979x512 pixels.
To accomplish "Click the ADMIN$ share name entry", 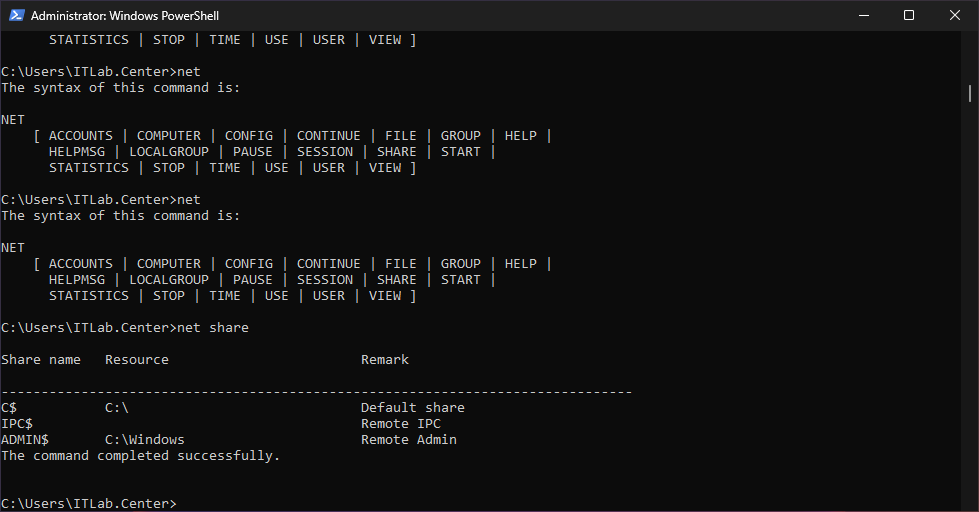I will pos(25,440).
